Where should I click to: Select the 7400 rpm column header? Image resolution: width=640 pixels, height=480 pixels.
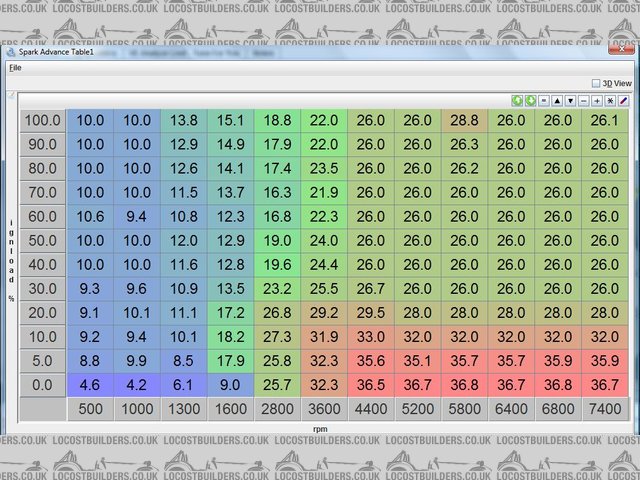click(x=604, y=408)
